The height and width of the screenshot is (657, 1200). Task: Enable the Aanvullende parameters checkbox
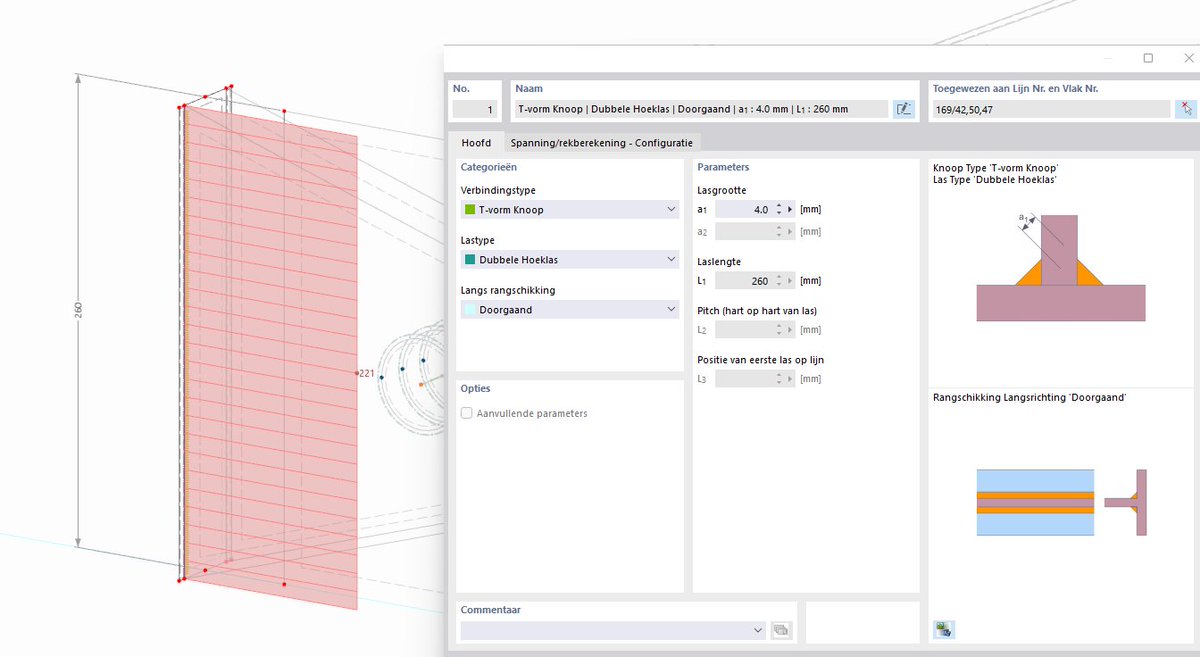[466, 413]
